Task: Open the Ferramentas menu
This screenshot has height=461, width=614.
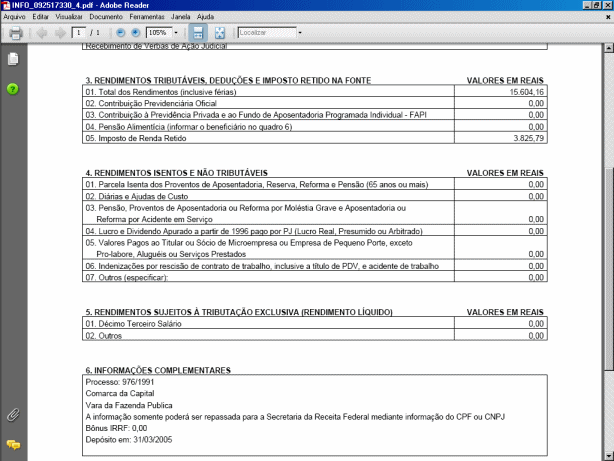Action: (147, 17)
